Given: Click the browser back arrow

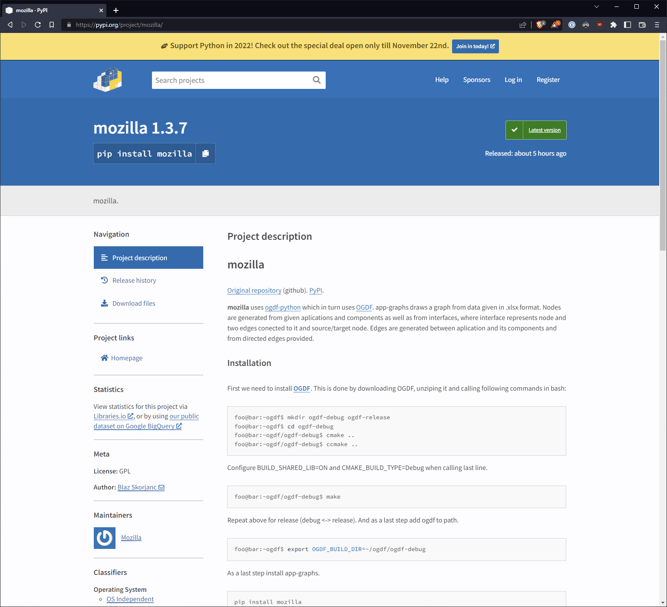Looking at the screenshot, I should [x=10, y=25].
